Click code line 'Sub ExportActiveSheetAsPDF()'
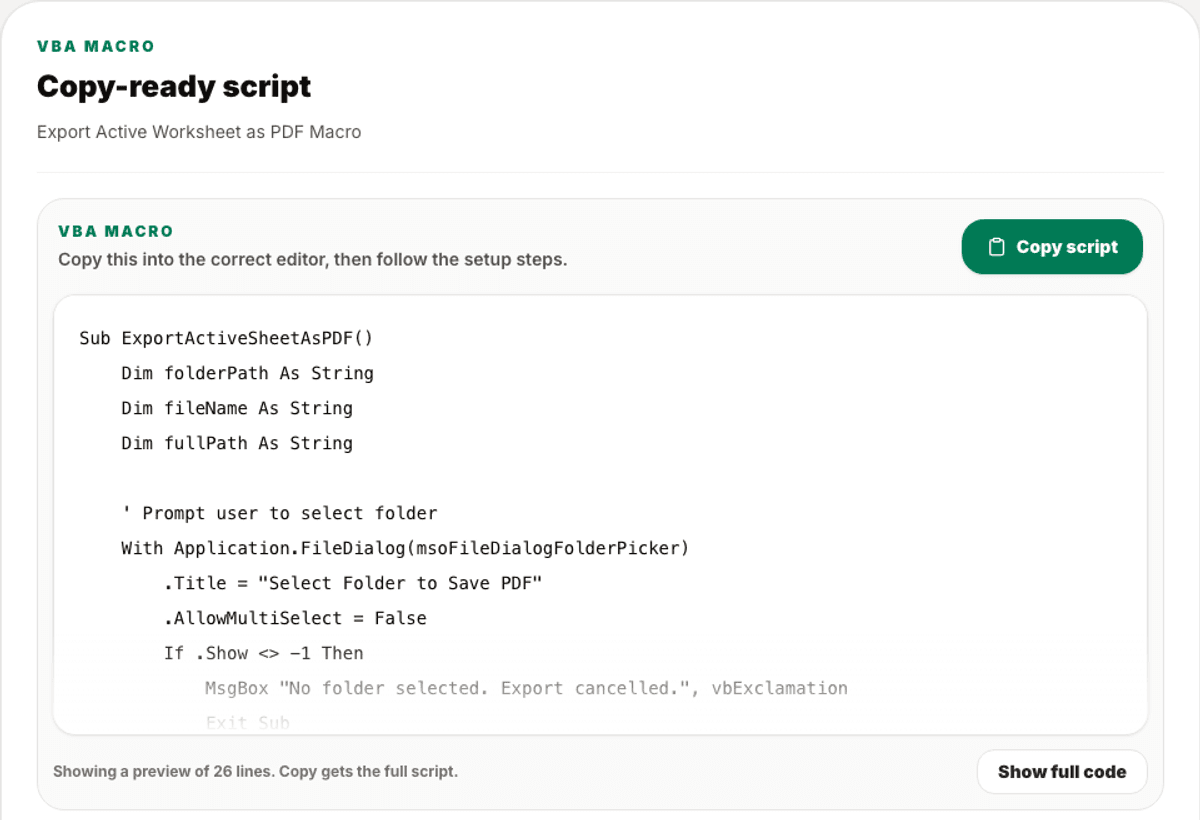The image size is (1200, 820). click(226, 338)
